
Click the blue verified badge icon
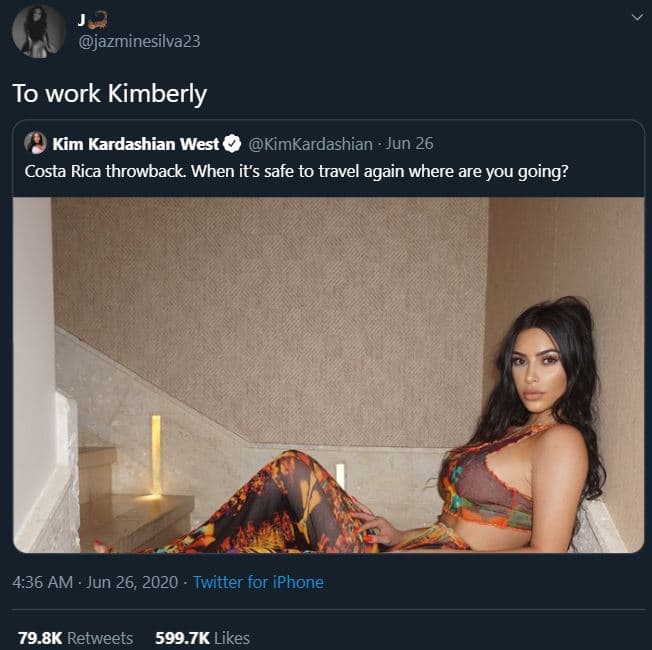tap(229, 143)
